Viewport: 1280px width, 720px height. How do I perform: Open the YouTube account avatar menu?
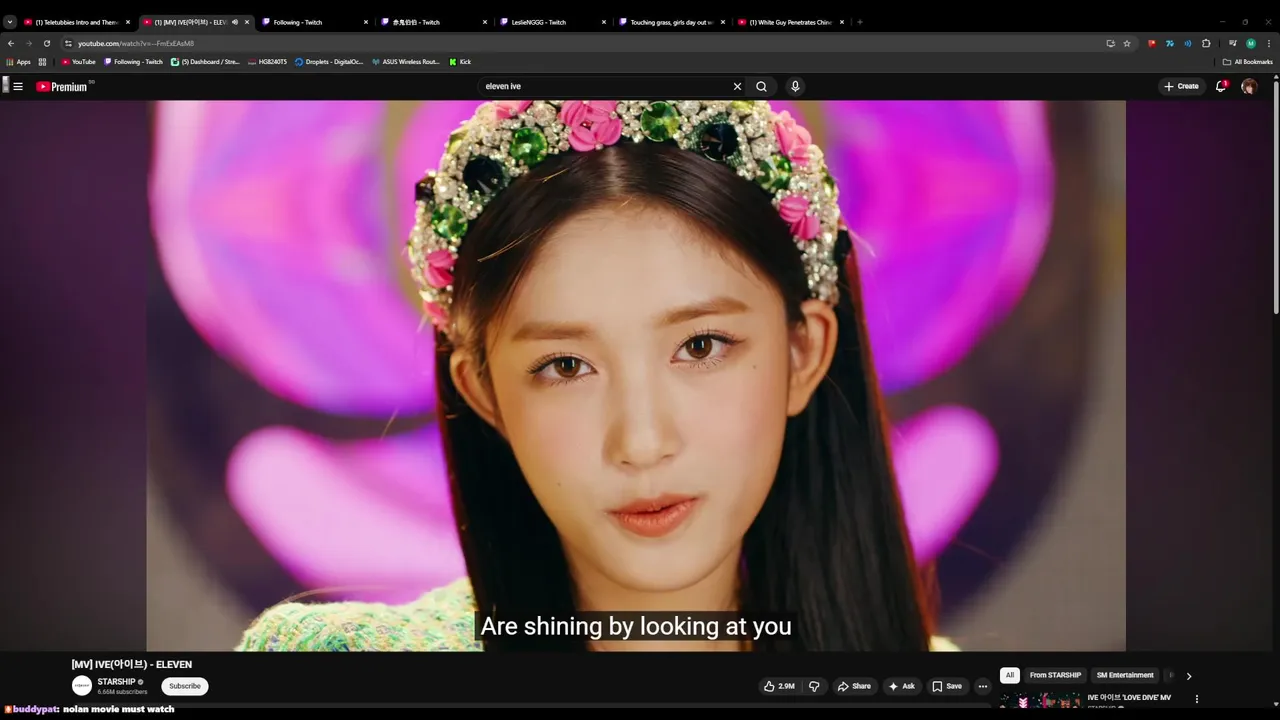1249,86
